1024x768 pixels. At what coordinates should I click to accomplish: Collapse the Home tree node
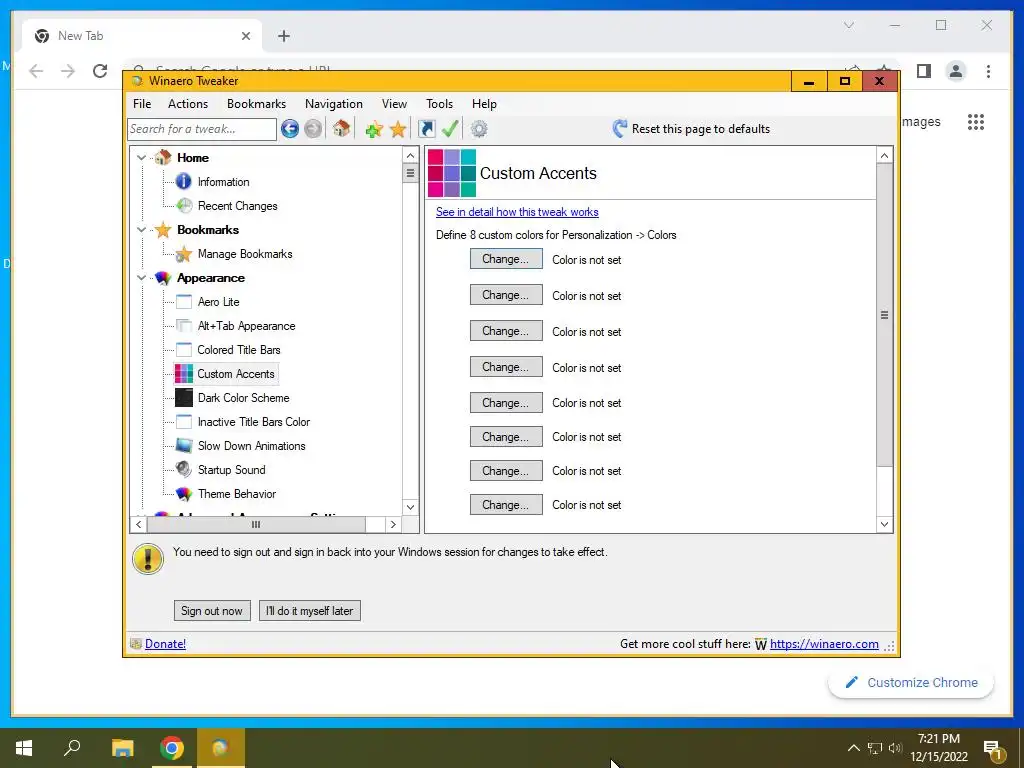click(141, 157)
